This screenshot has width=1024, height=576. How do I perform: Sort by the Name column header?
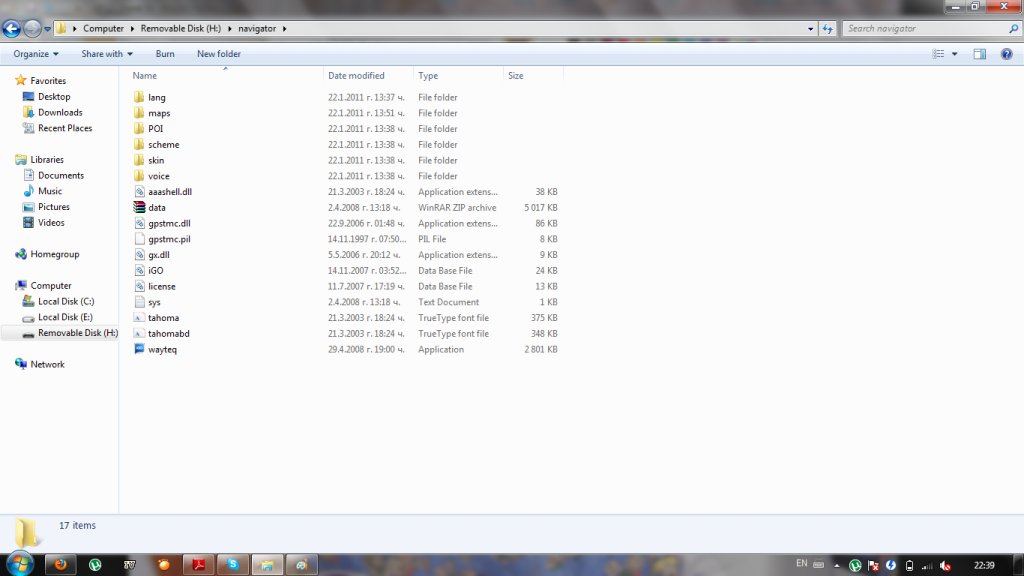(144, 76)
